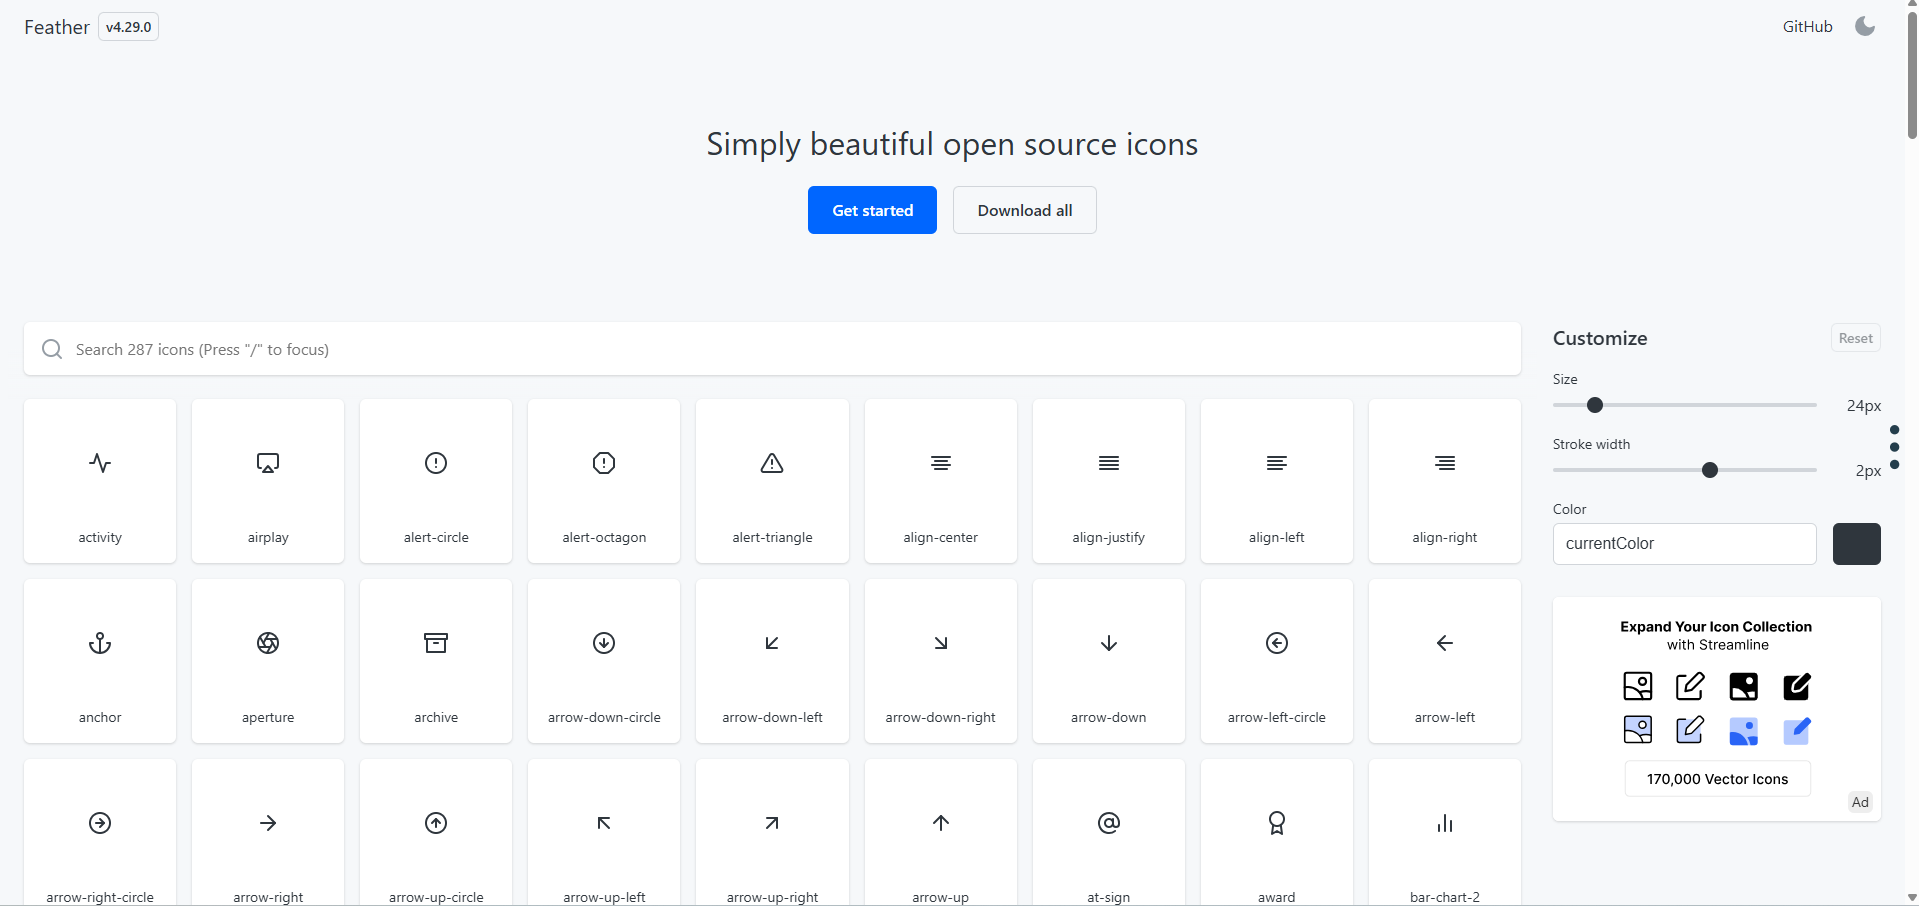Viewport: 1919px width, 906px height.
Task: Toggle dark mode with the moon icon
Action: pos(1865,26)
